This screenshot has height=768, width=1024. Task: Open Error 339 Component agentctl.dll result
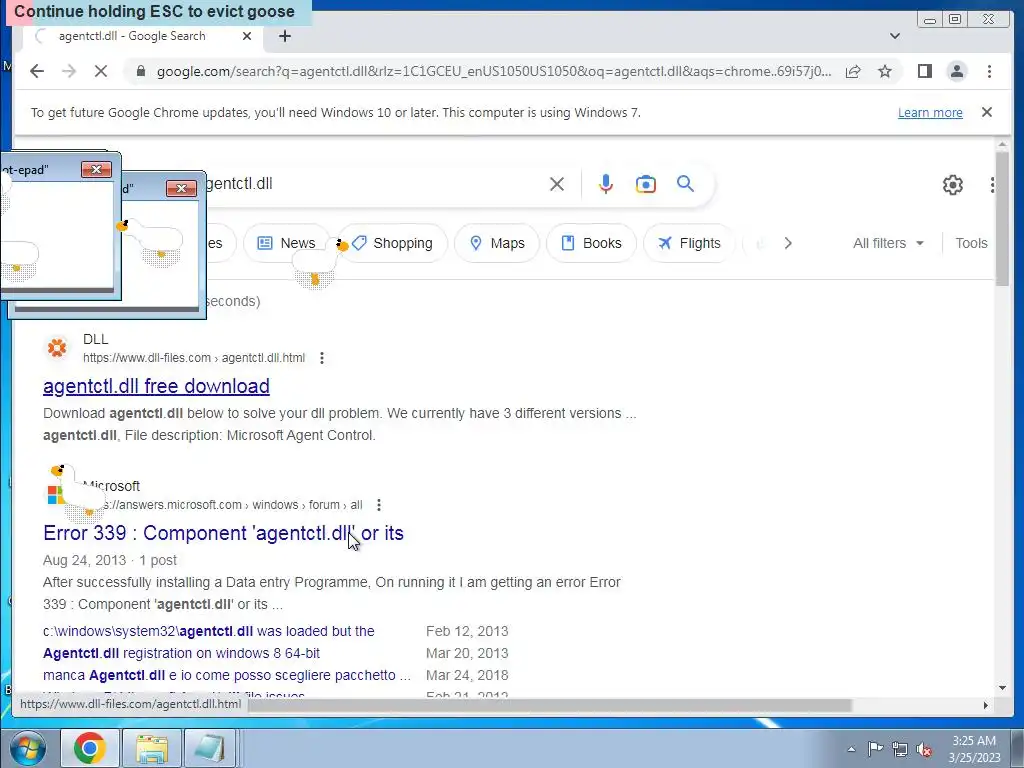coord(223,533)
